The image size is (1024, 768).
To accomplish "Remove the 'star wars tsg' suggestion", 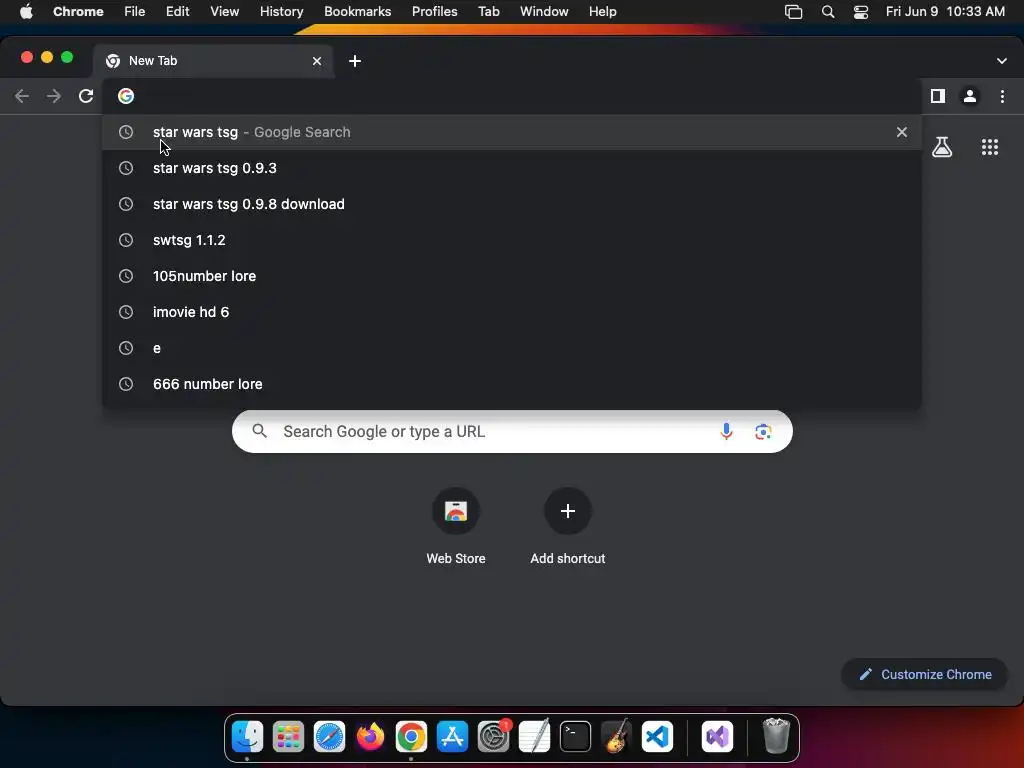I will [x=902, y=132].
